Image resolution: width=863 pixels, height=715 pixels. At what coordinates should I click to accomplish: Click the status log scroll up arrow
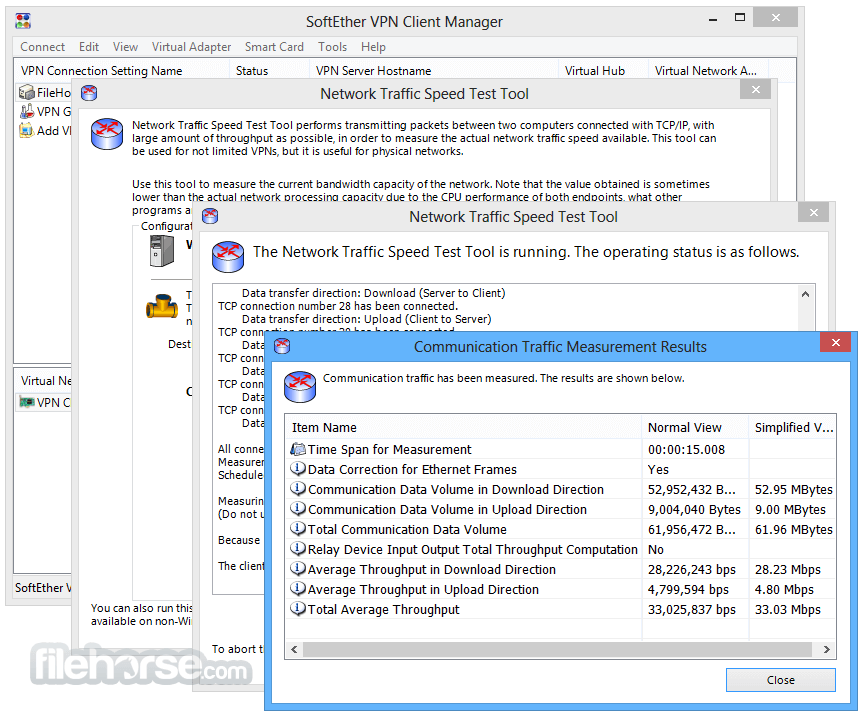coord(805,294)
